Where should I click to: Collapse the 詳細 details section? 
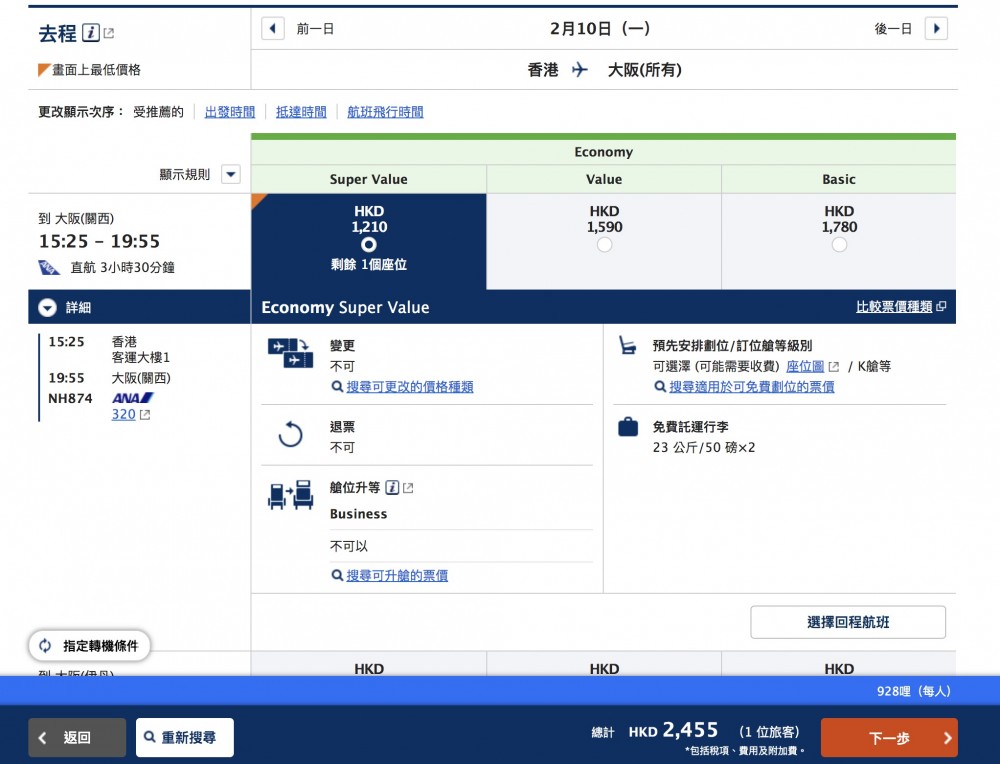(47, 307)
